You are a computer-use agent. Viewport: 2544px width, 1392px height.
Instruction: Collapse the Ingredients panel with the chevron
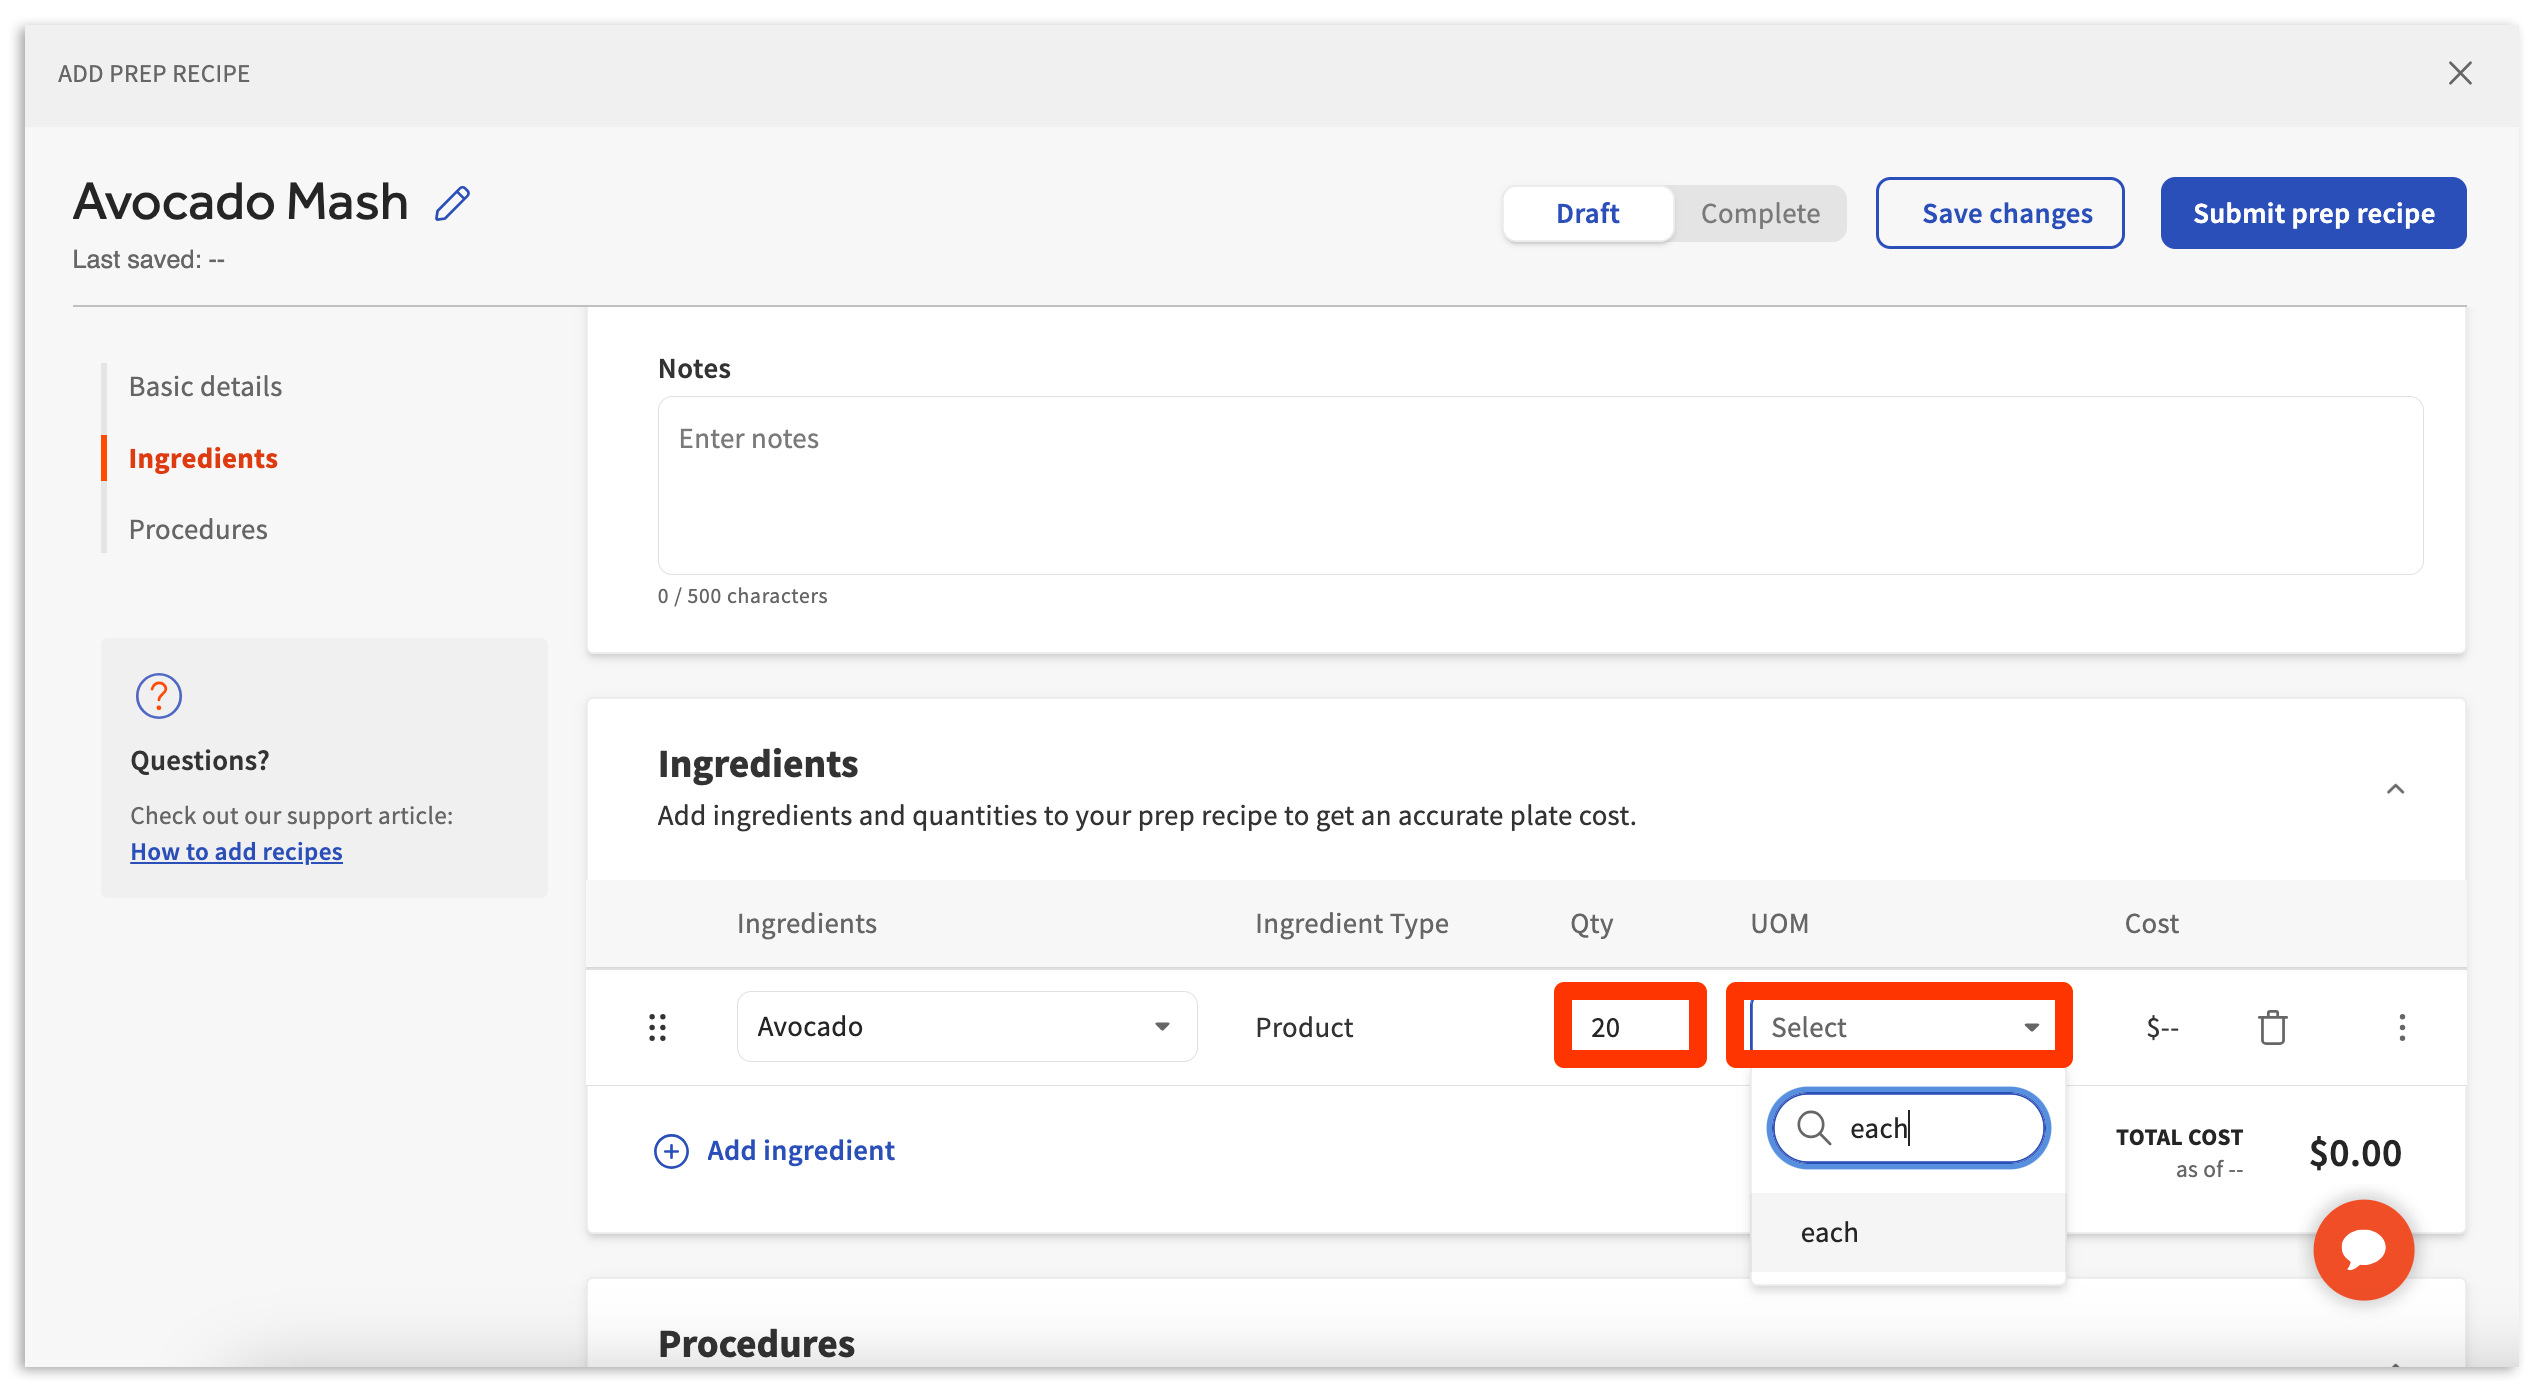(x=2397, y=789)
